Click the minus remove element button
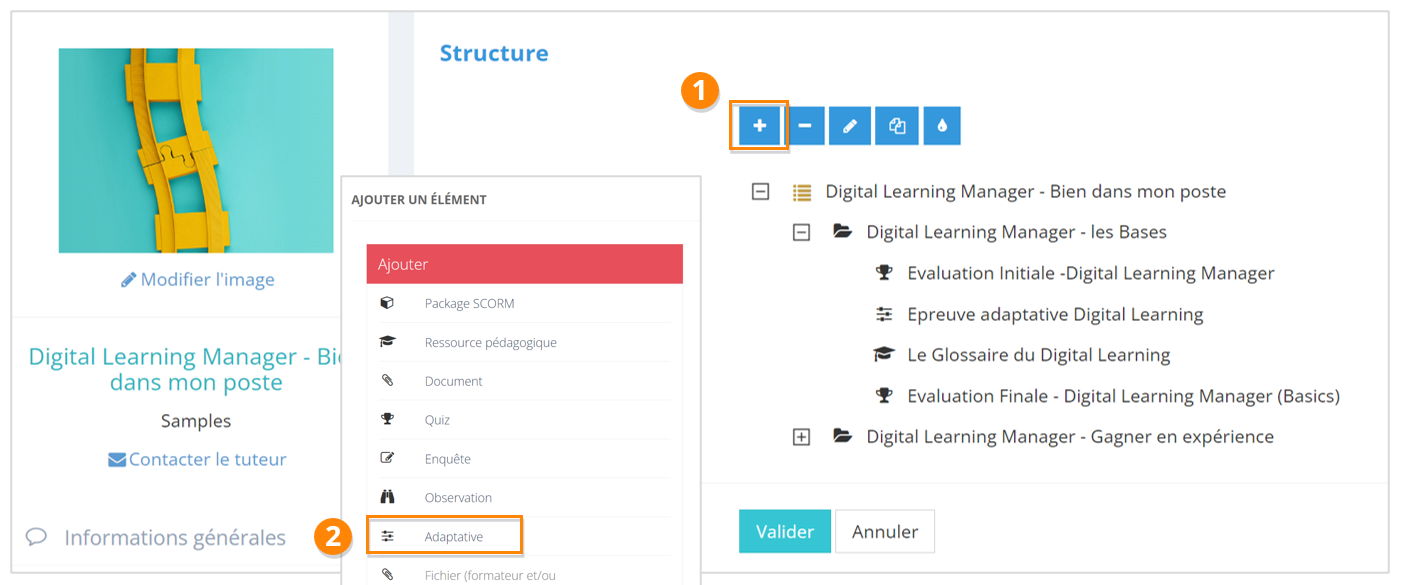The width and height of the screenshot is (1408, 585). 805,126
